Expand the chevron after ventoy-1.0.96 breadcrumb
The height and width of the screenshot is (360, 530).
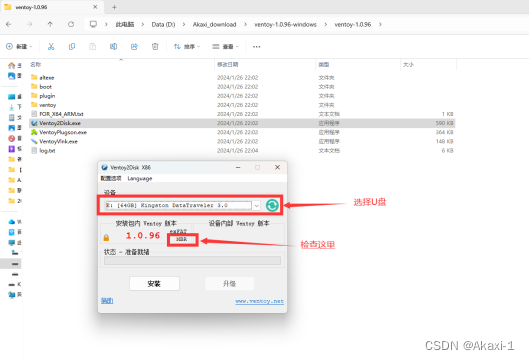pyautogui.click(x=380, y=24)
